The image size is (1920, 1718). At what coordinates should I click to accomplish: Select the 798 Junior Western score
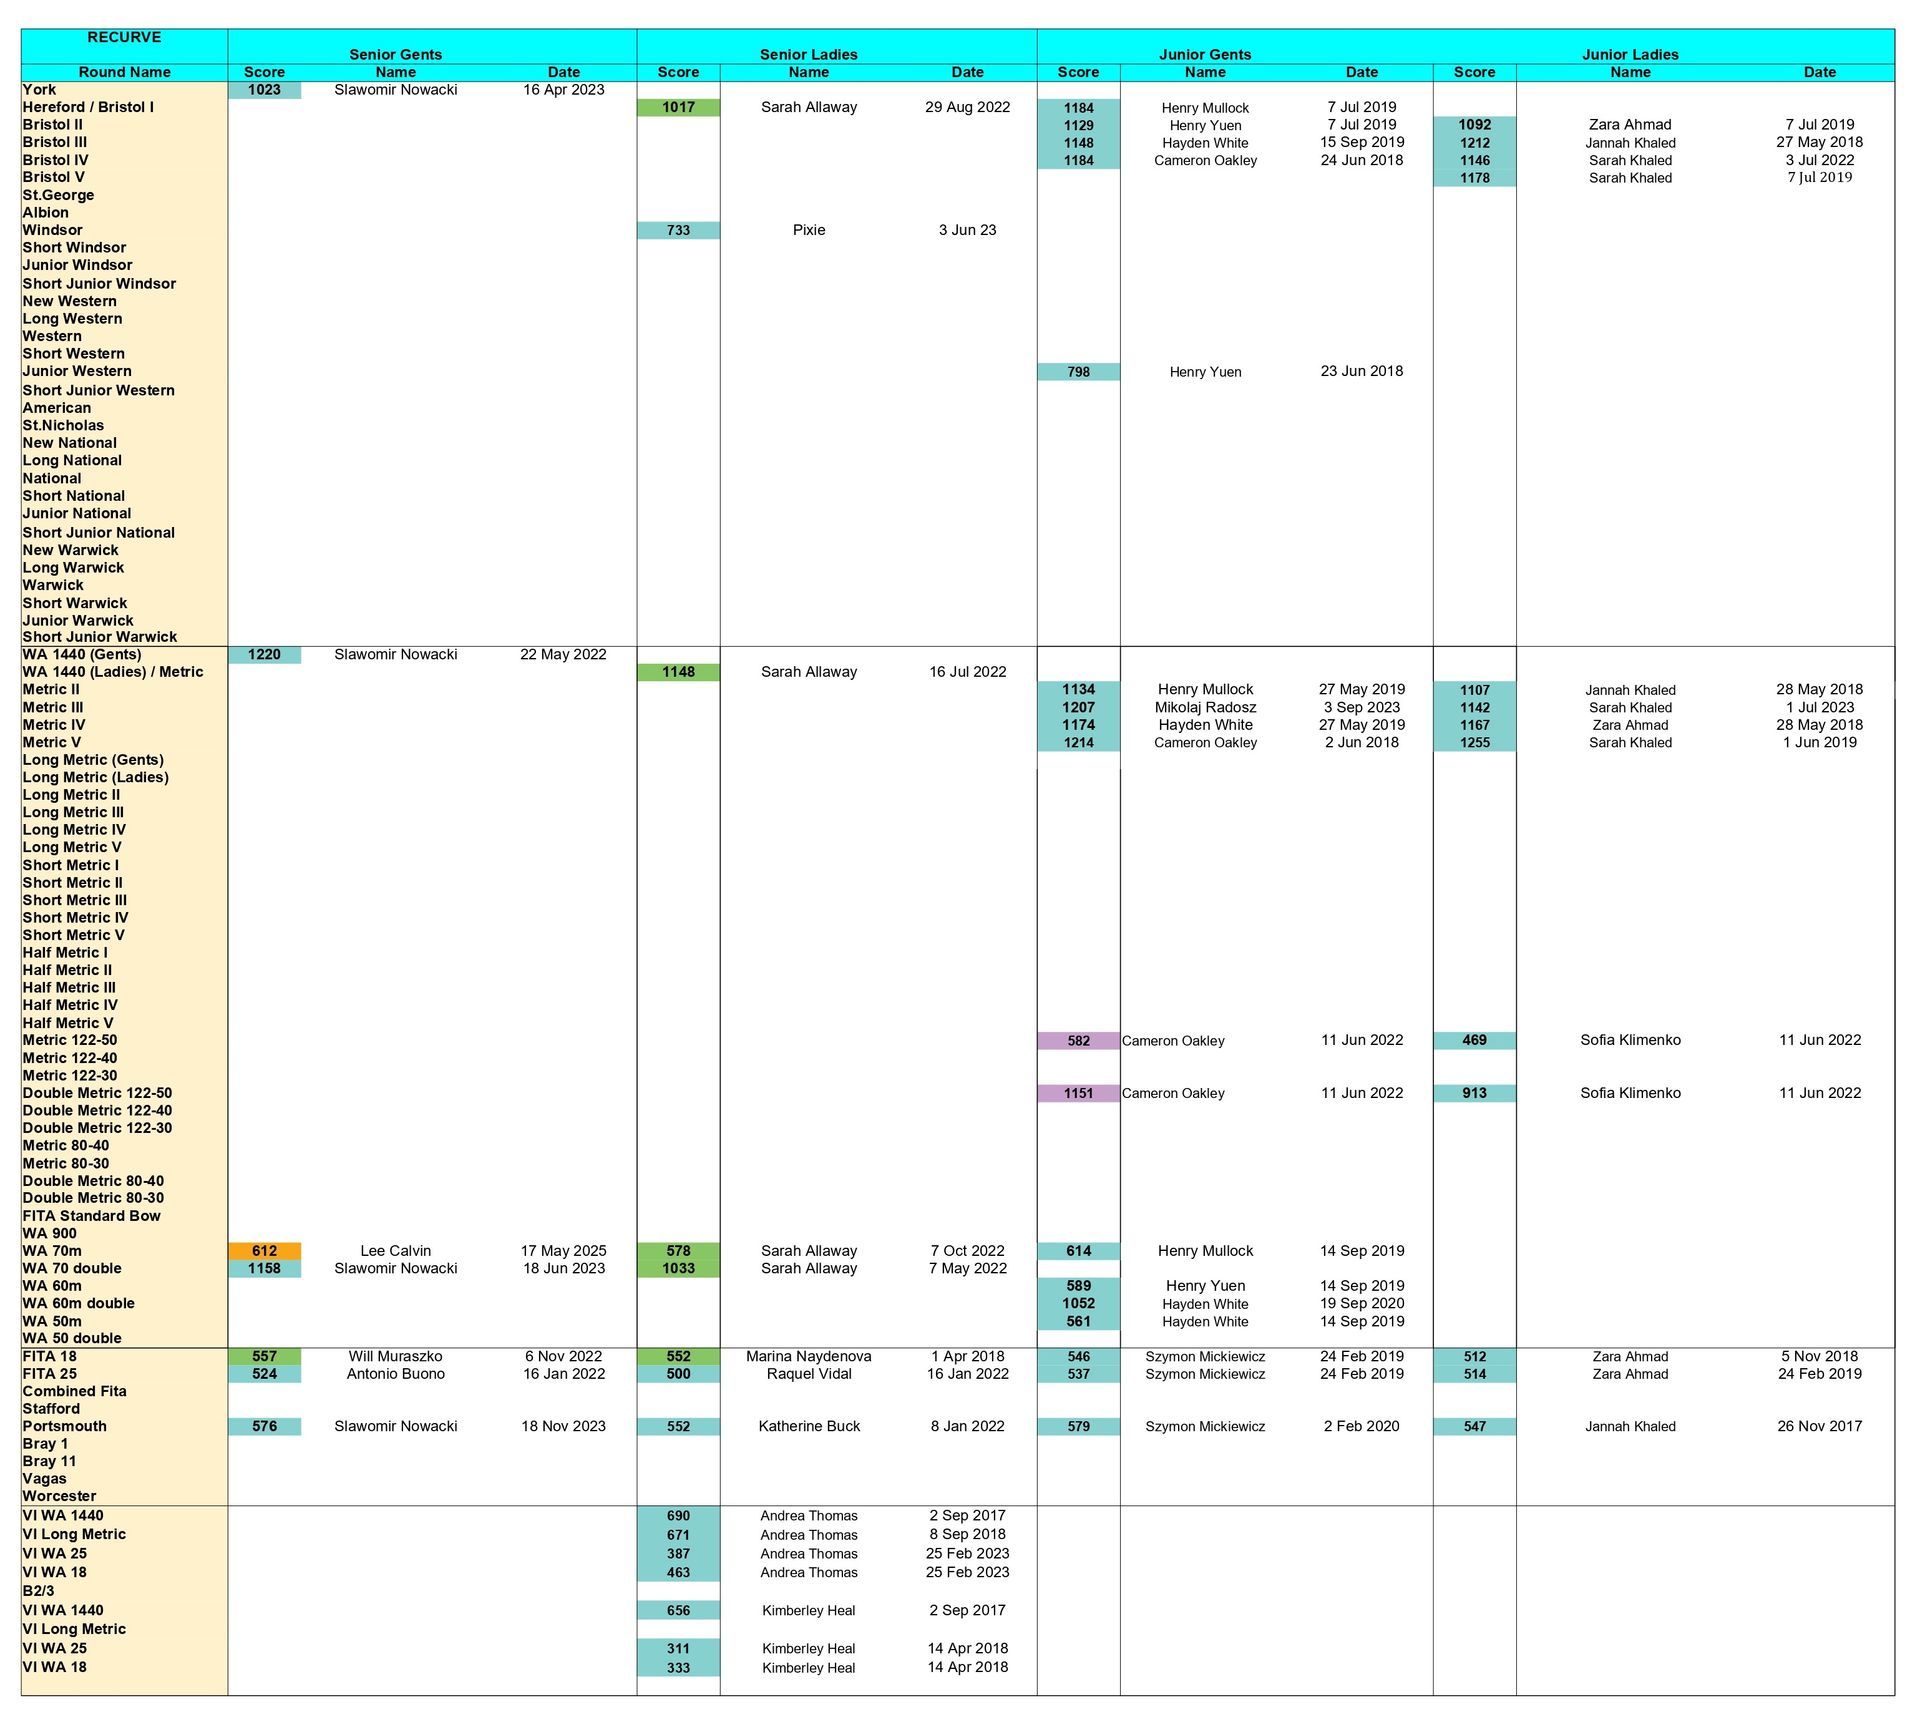coord(1078,372)
